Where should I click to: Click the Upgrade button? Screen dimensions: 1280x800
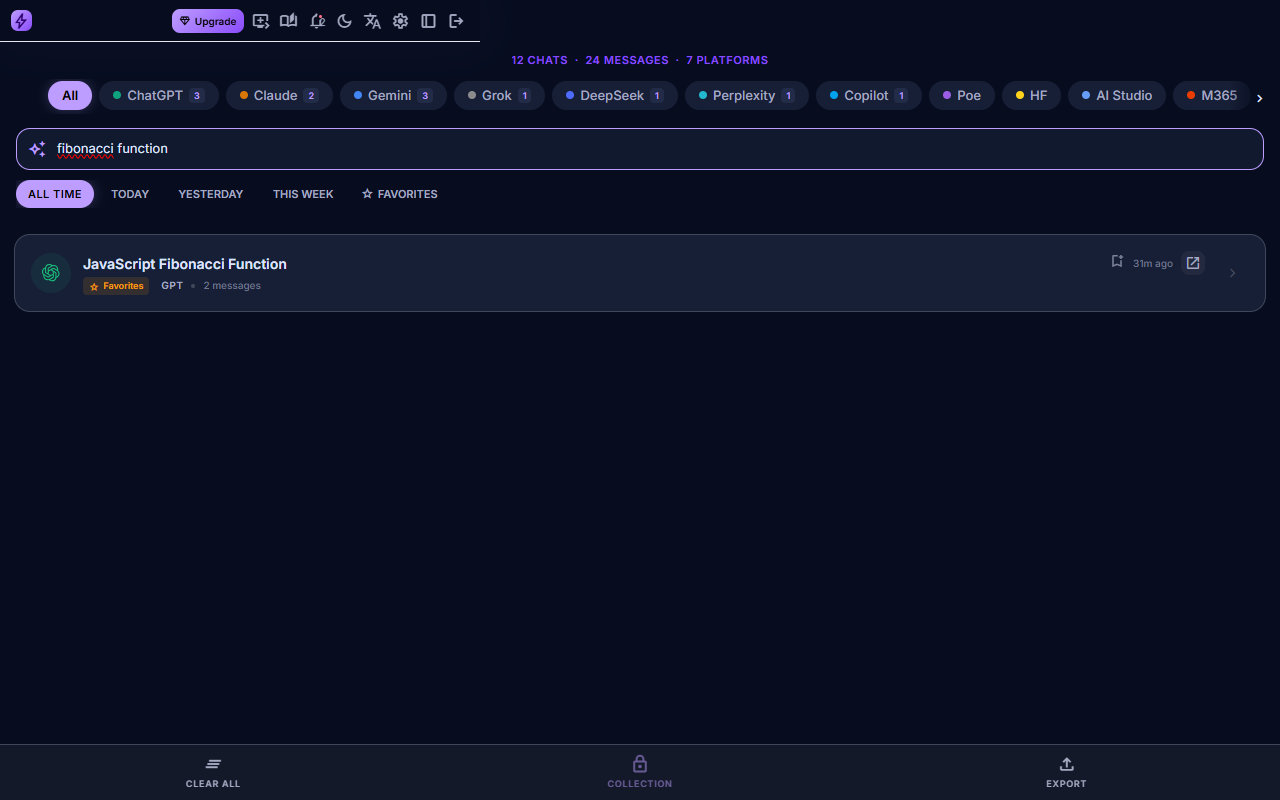click(208, 21)
